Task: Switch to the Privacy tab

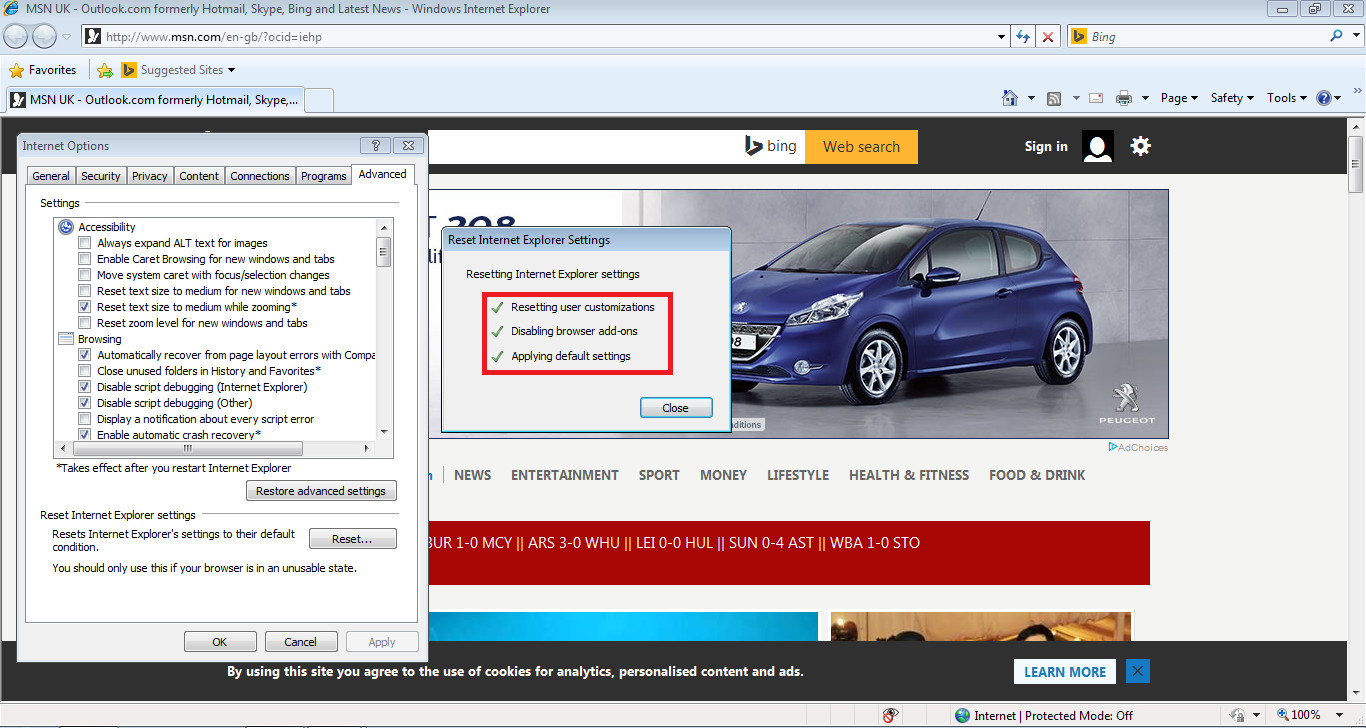Action: 150,176
